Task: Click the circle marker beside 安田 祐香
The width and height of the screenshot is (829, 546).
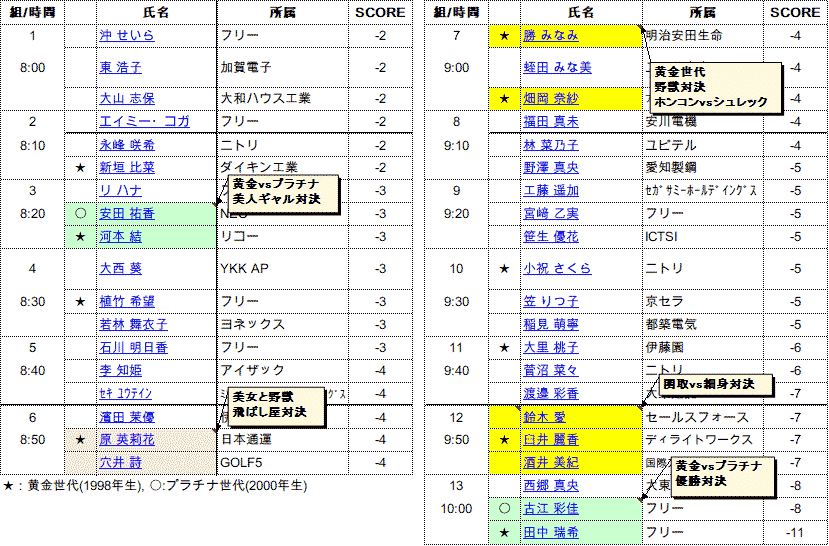Action: point(80,214)
